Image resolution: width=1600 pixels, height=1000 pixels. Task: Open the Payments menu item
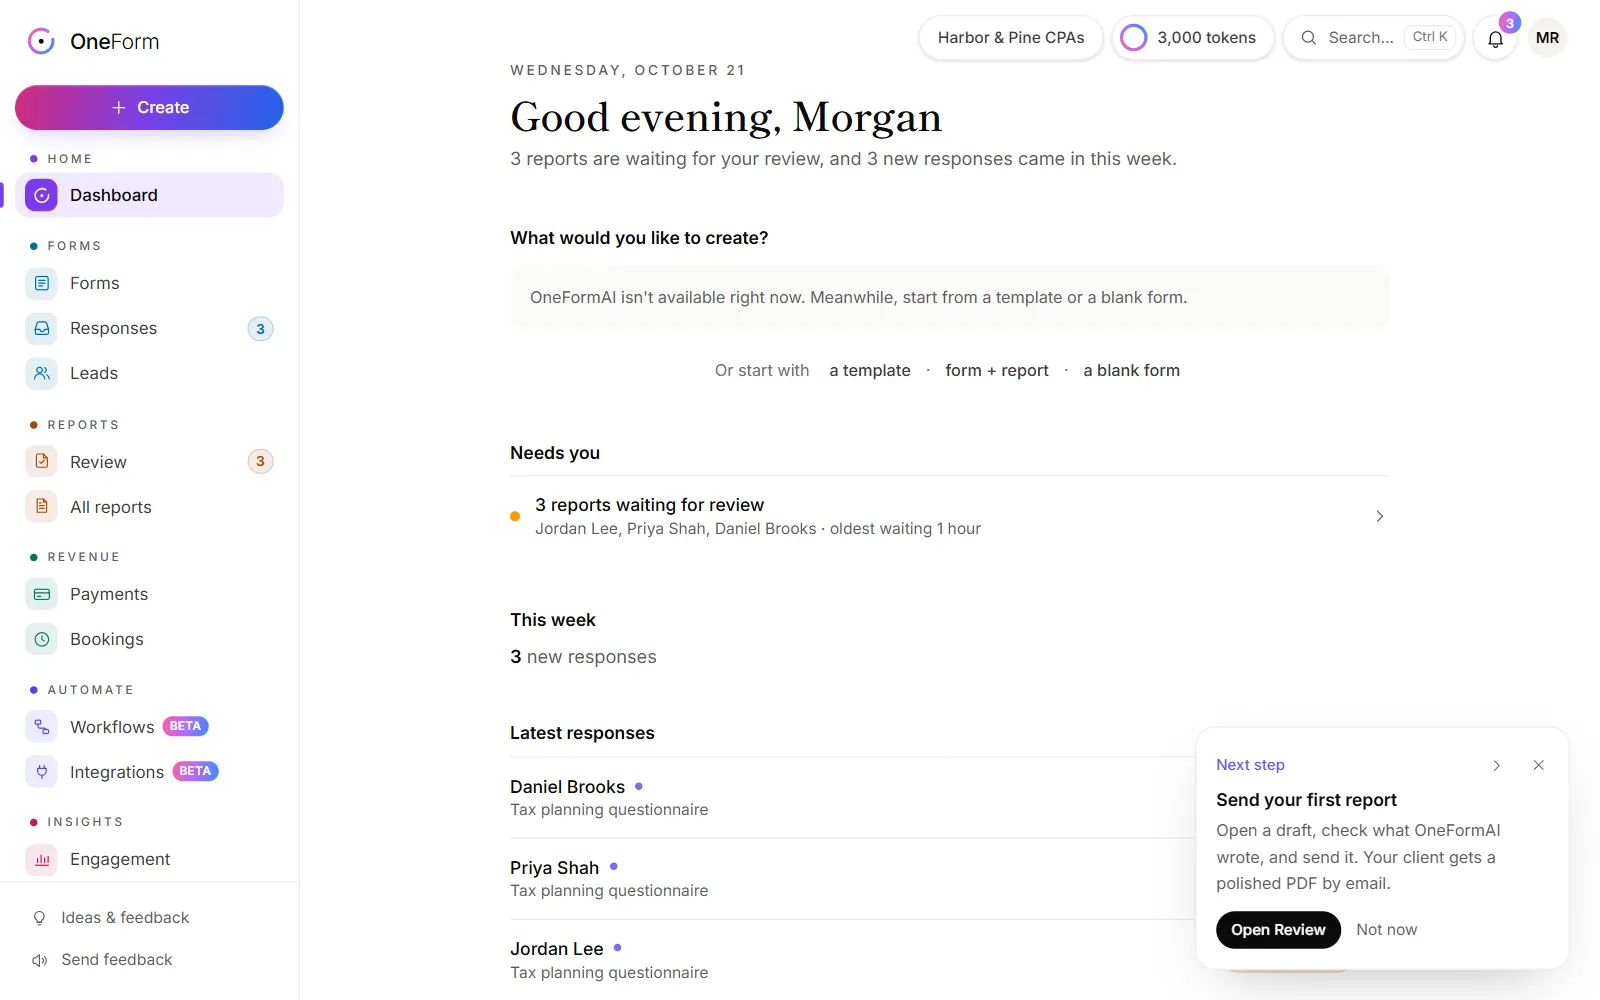click(x=149, y=595)
